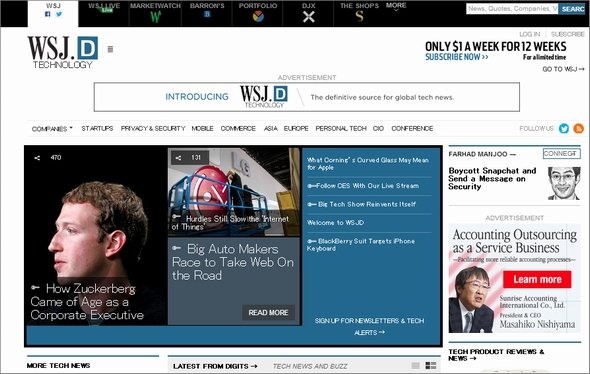Select Personal Tech menu item
Screen dimensions: 590x374
[x=341, y=128]
